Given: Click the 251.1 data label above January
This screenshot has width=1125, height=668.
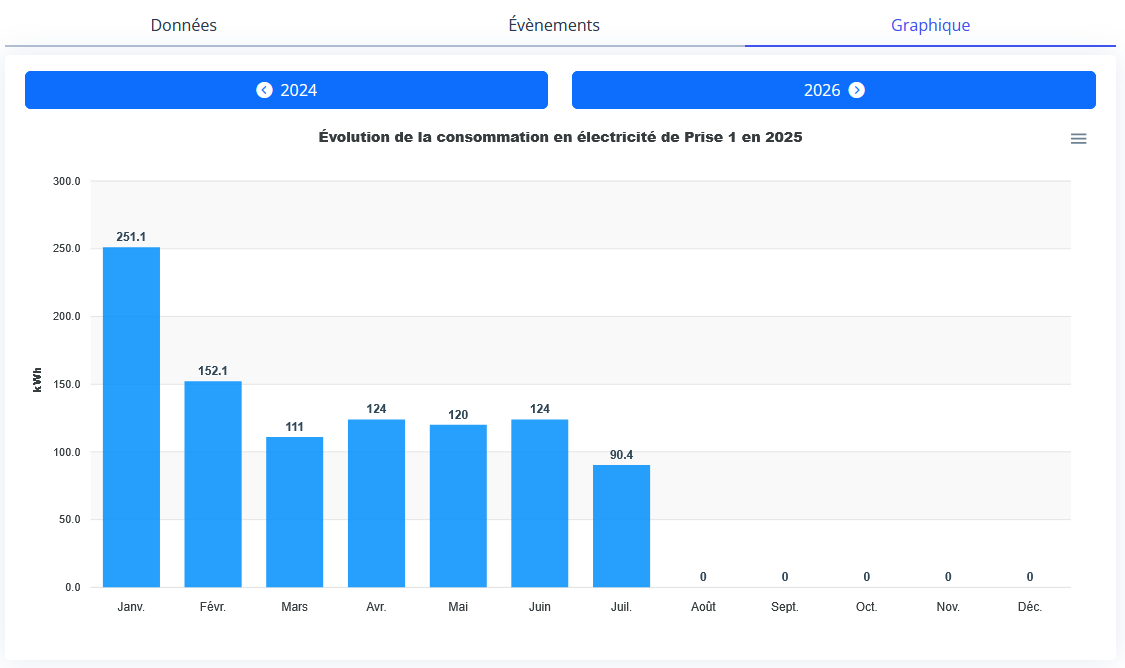Looking at the screenshot, I should [x=131, y=237].
